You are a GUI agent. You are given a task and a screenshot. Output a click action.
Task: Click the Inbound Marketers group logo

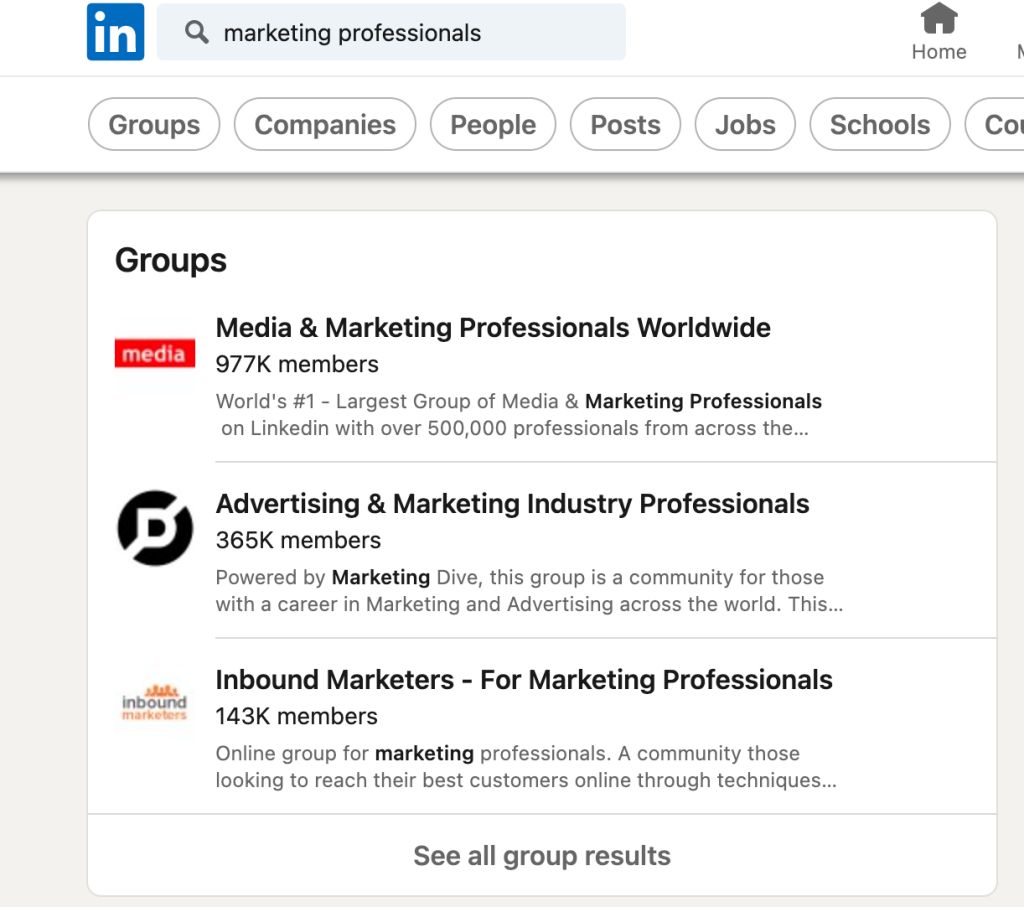(x=155, y=703)
